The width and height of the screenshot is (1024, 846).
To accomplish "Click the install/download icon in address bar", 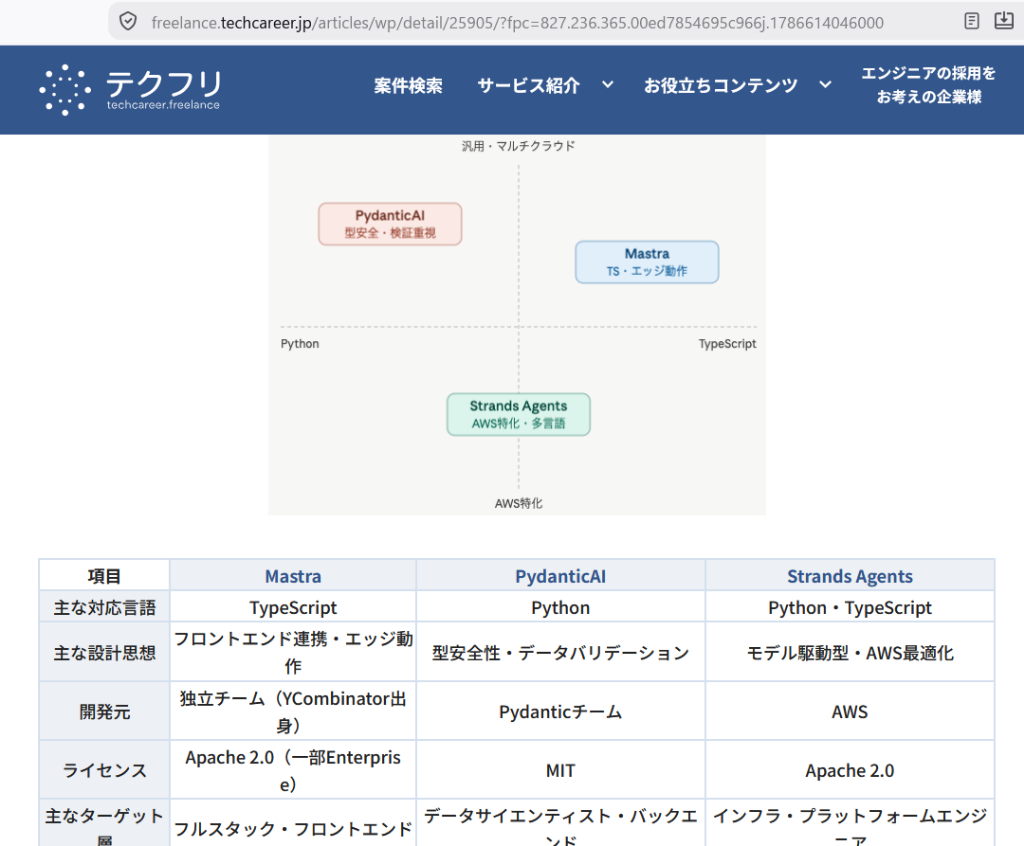I will tap(1004, 21).
